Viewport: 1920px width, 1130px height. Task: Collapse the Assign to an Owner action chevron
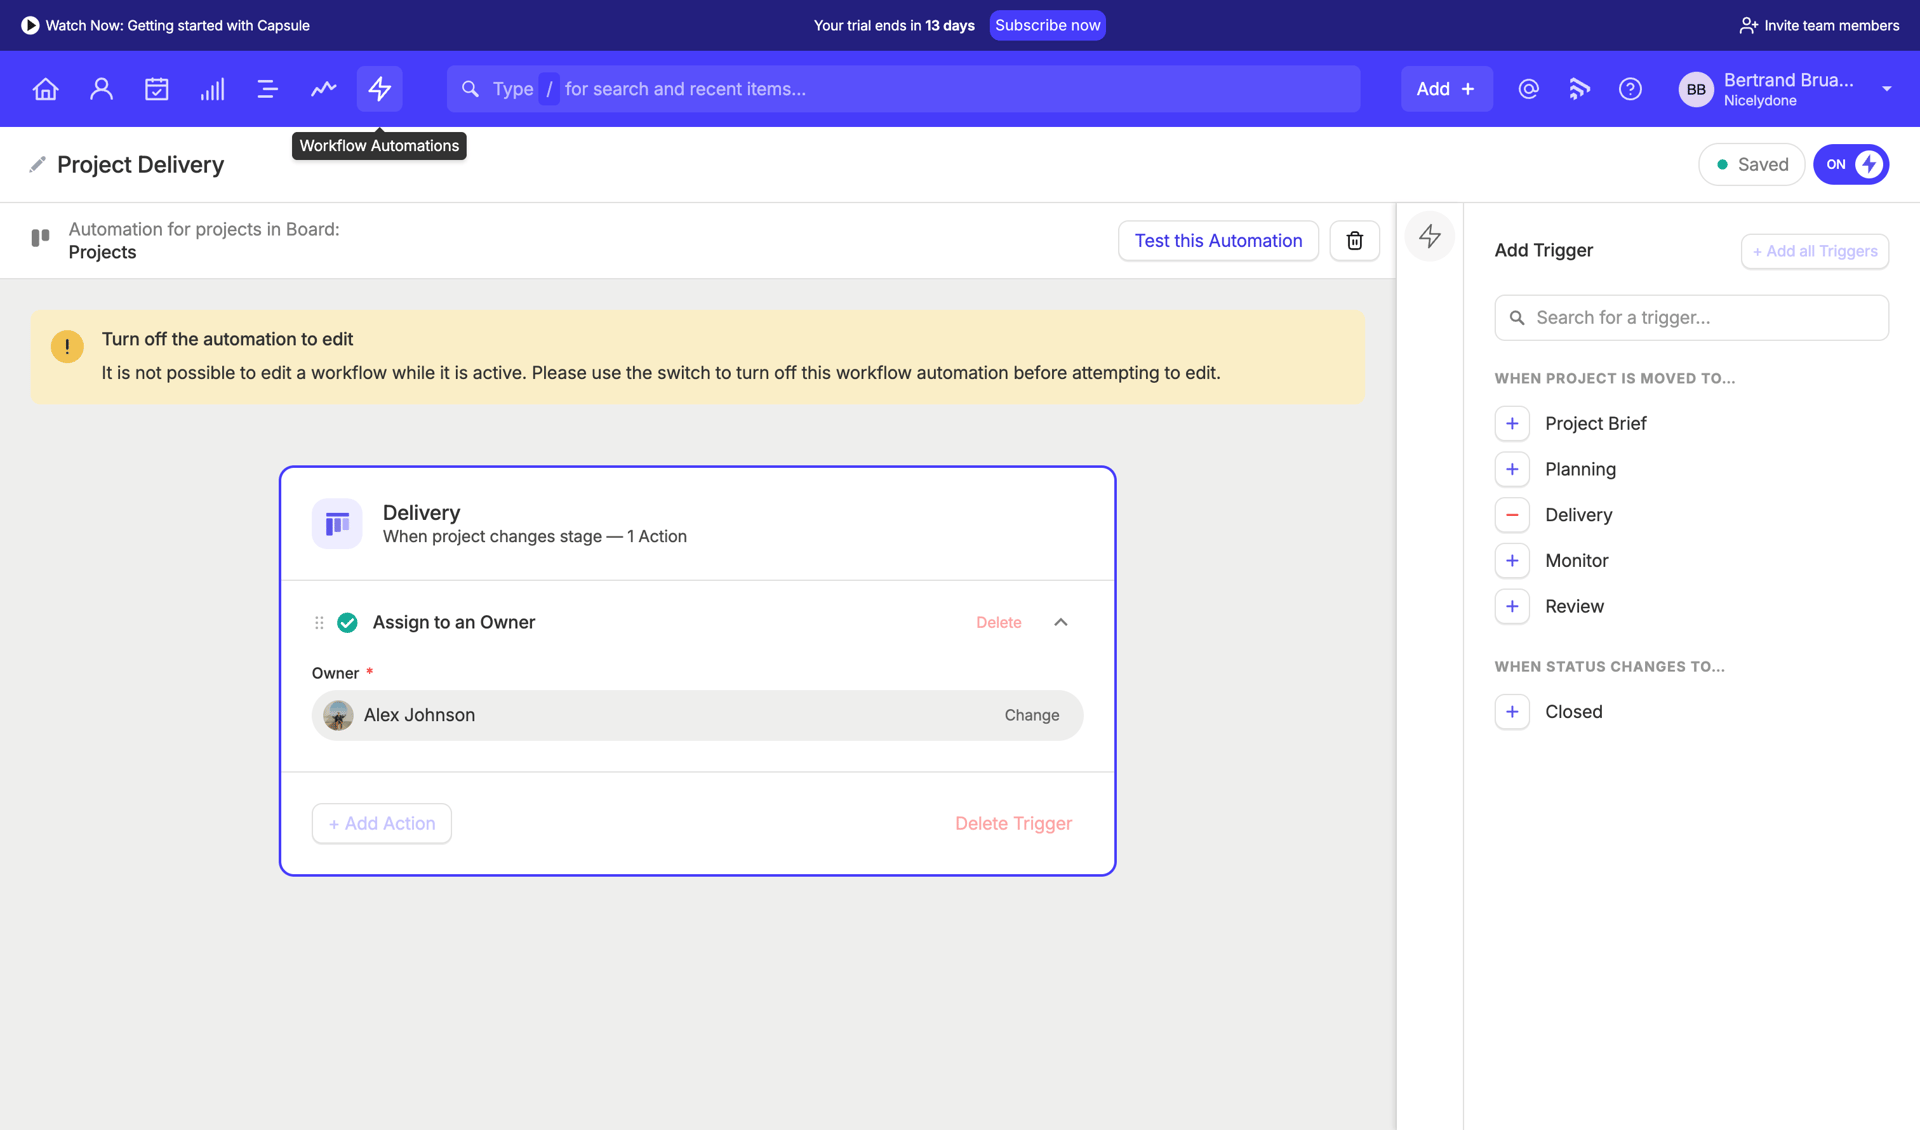point(1061,621)
